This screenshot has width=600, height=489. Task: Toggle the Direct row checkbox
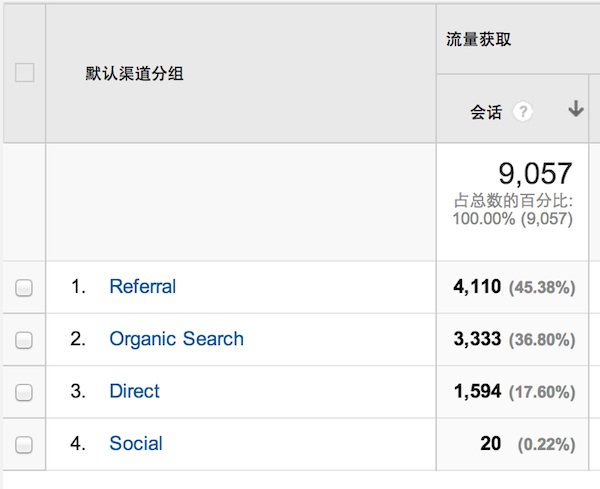(x=25, y=392)
